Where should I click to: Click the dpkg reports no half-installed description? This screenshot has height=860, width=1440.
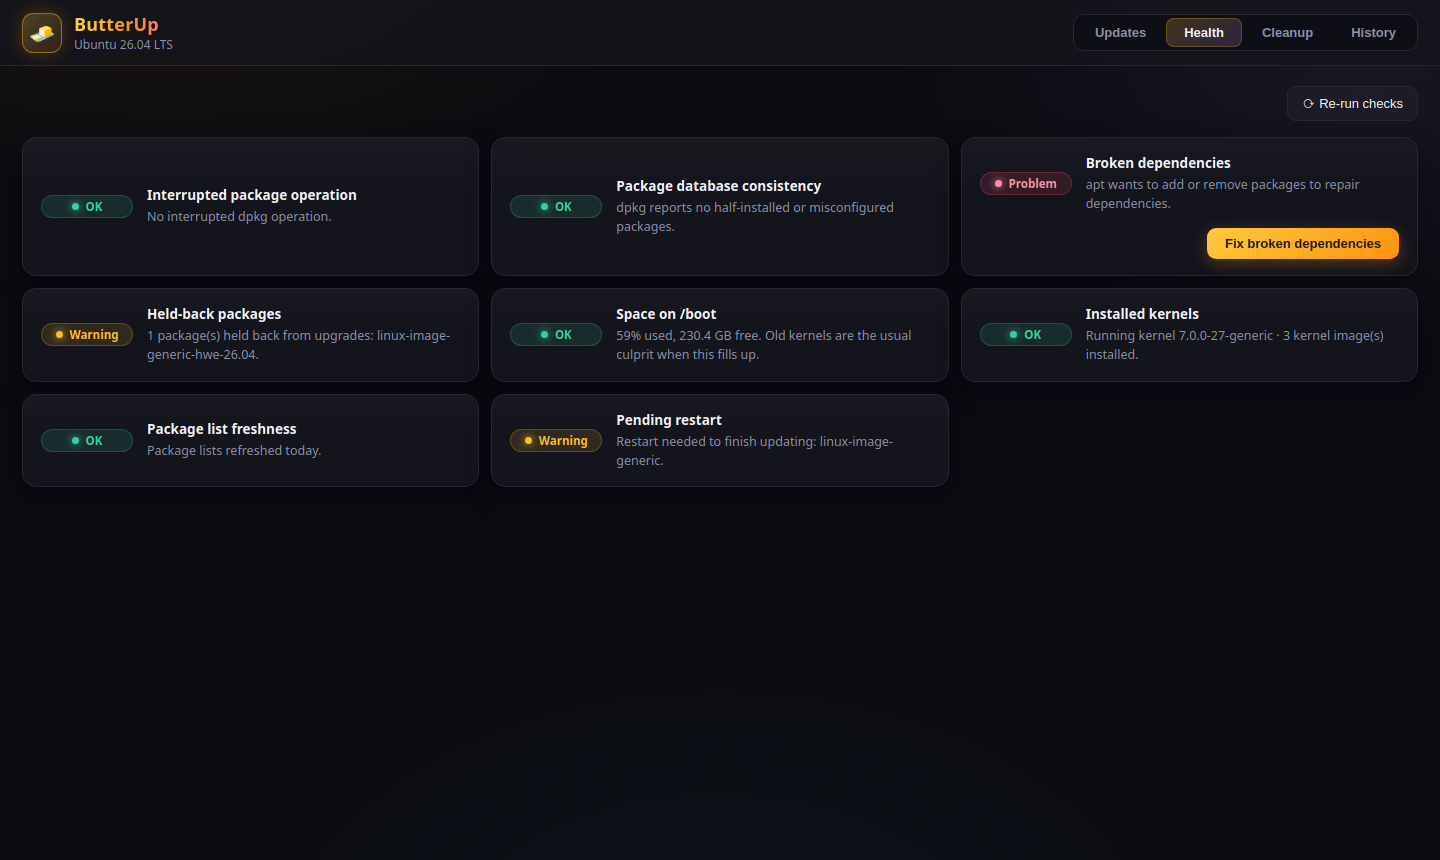tap(755, 217)
